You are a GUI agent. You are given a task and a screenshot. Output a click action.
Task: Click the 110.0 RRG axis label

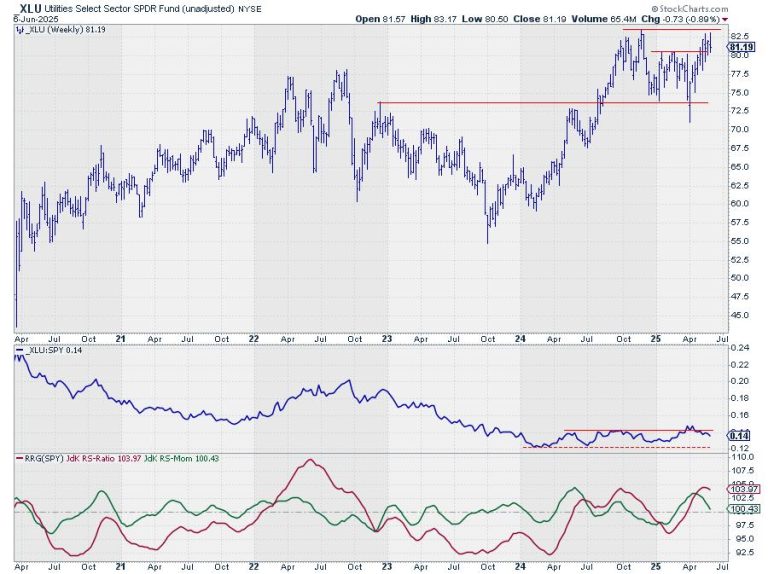click(741, 457)
